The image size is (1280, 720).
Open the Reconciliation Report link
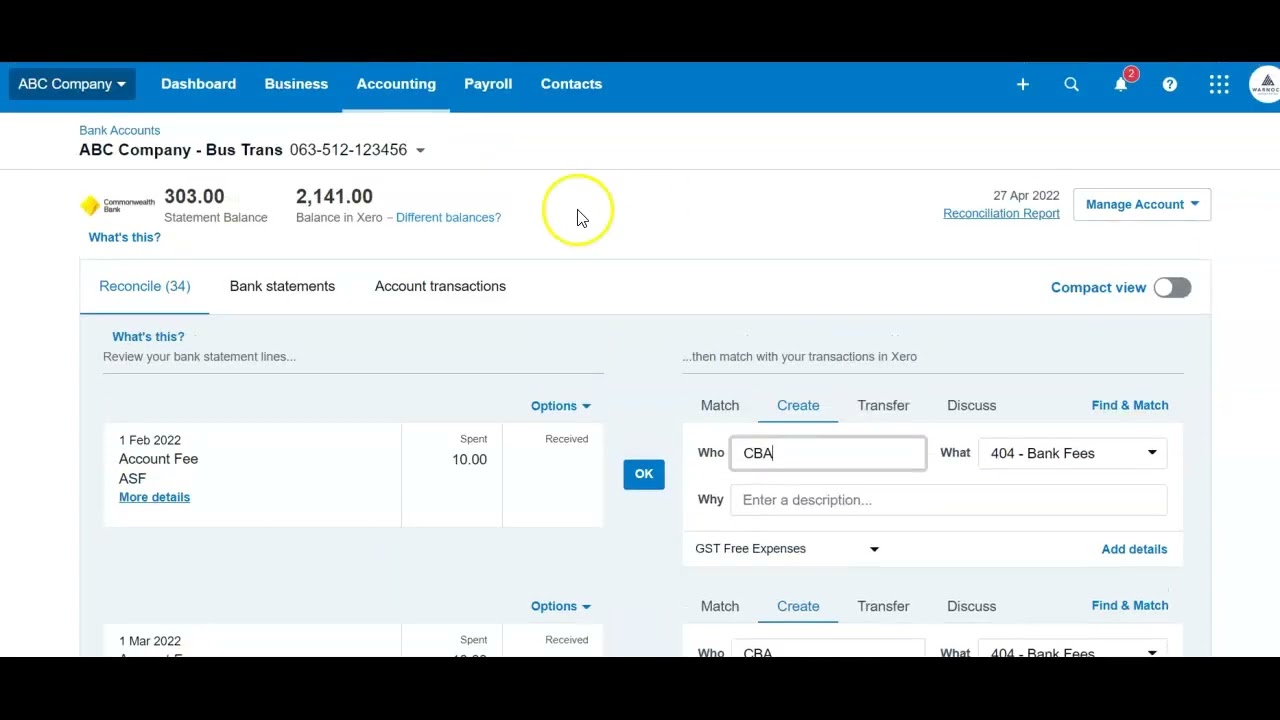pyautogui.click(x=1001, y=213)
